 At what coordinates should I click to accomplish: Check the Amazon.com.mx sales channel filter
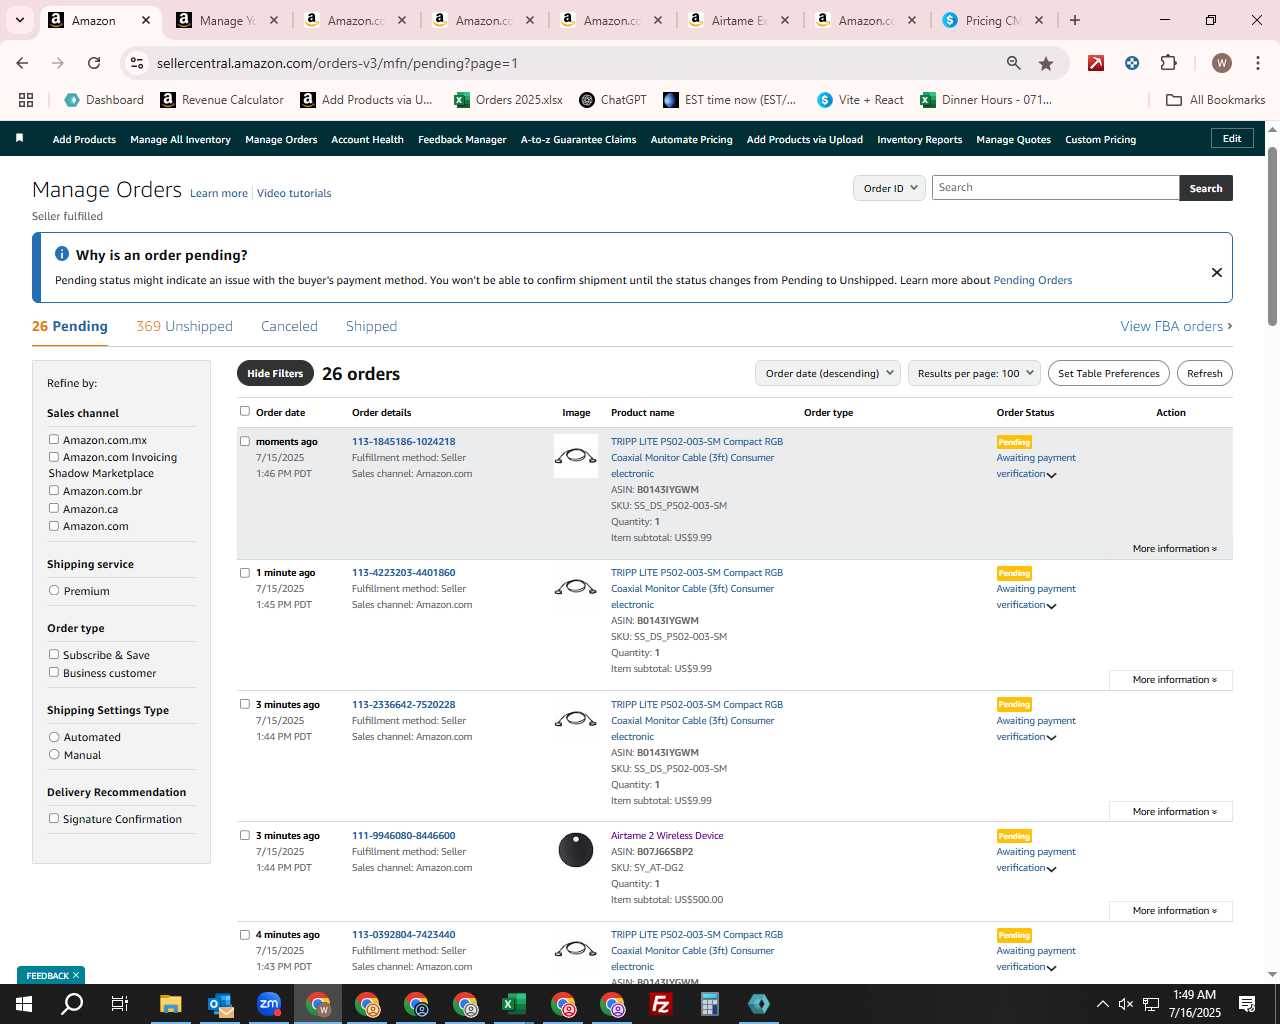point(54,439)
